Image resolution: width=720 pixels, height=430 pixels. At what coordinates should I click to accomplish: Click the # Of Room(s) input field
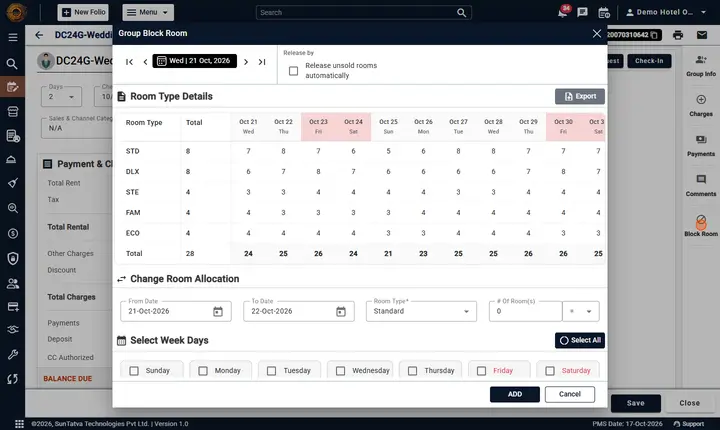click(x=525, y=311)
